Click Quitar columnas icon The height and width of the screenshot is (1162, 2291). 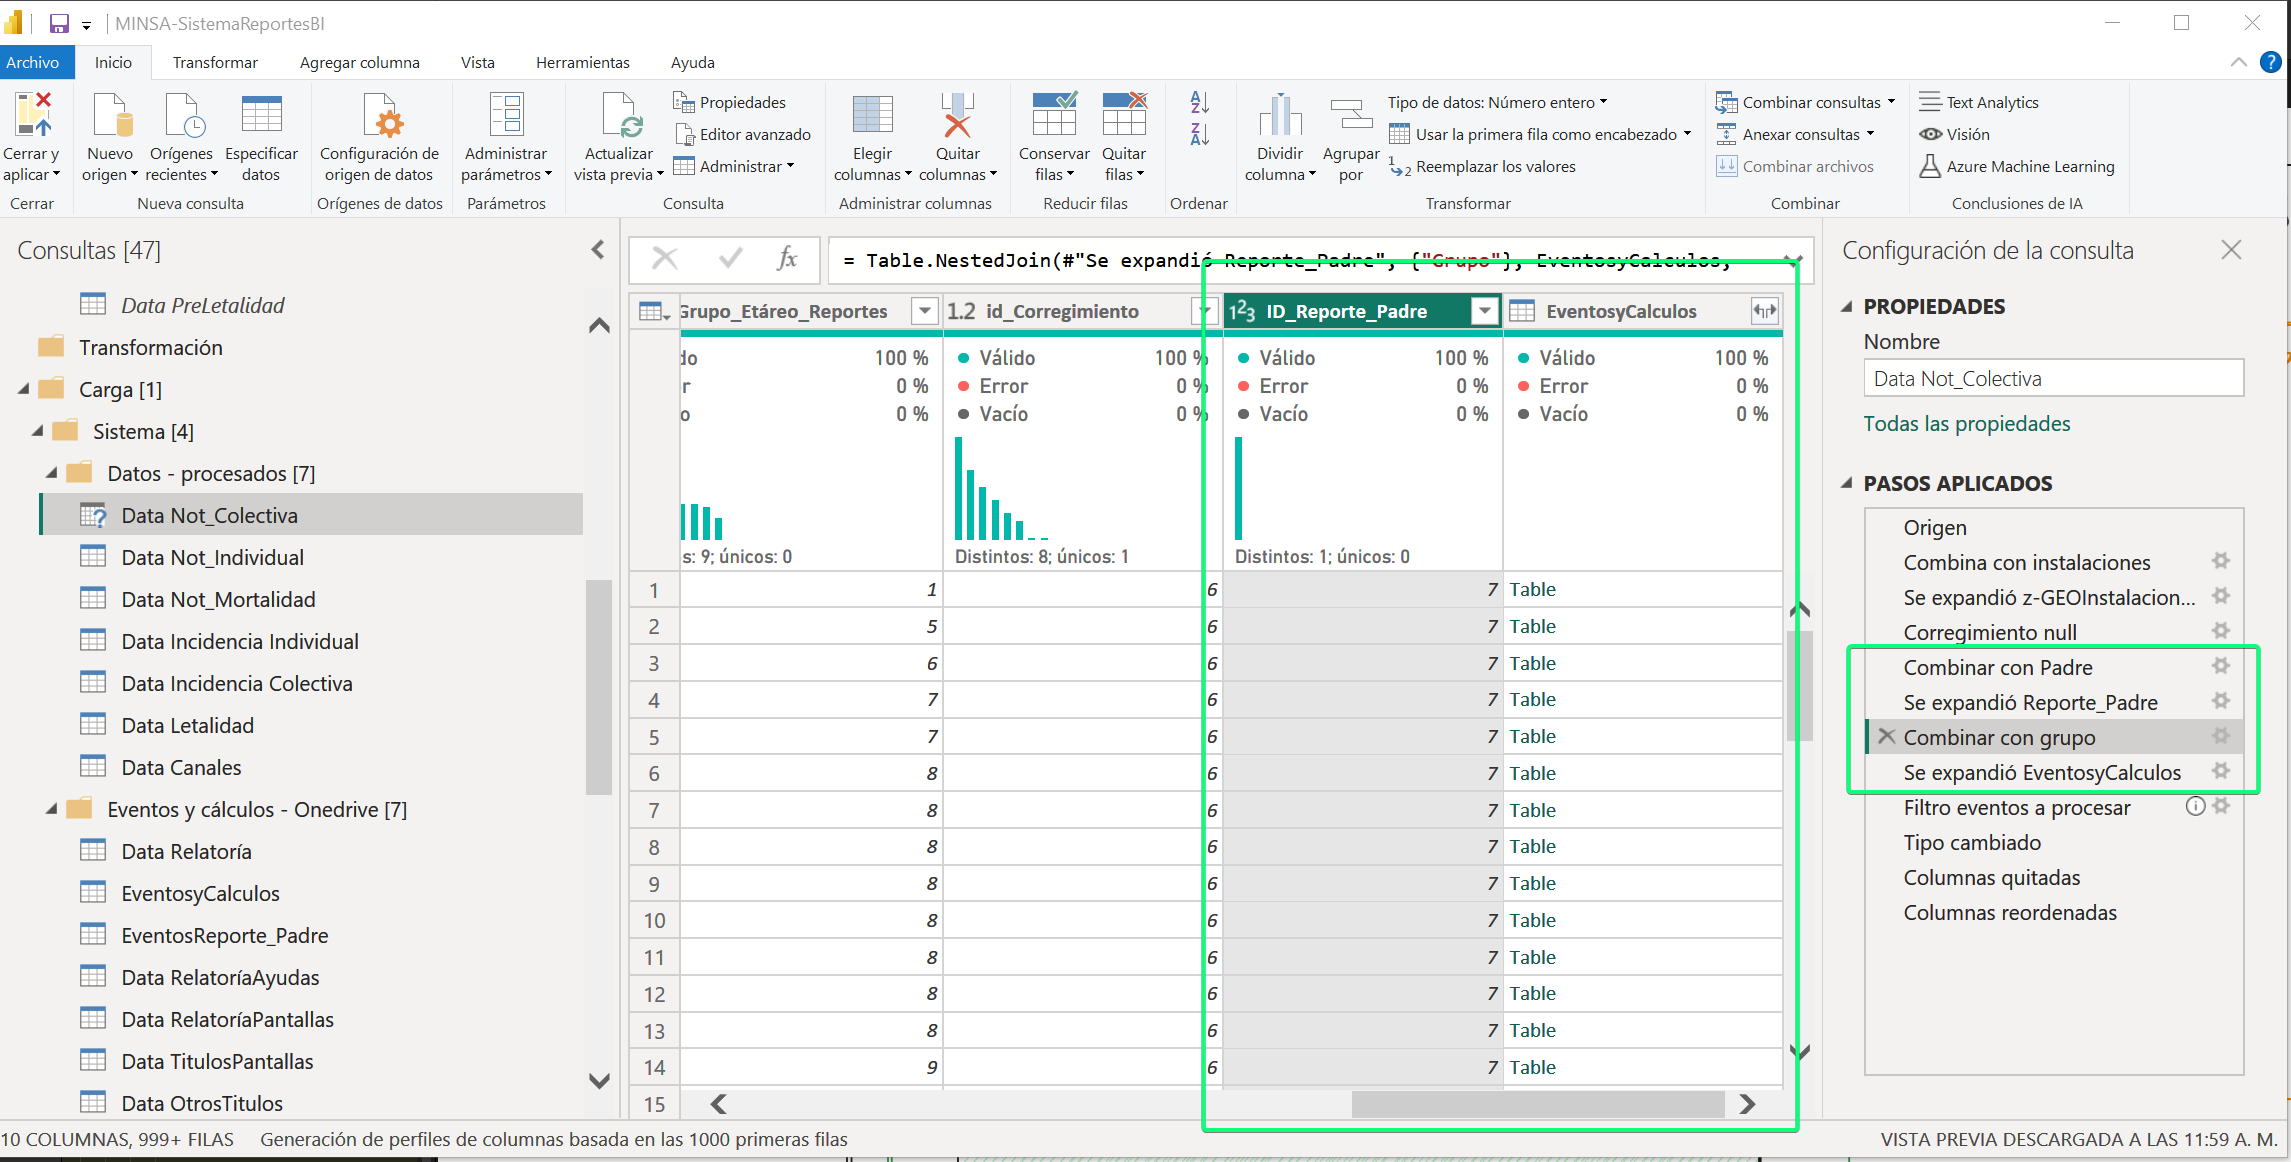(x=957, y=115)
